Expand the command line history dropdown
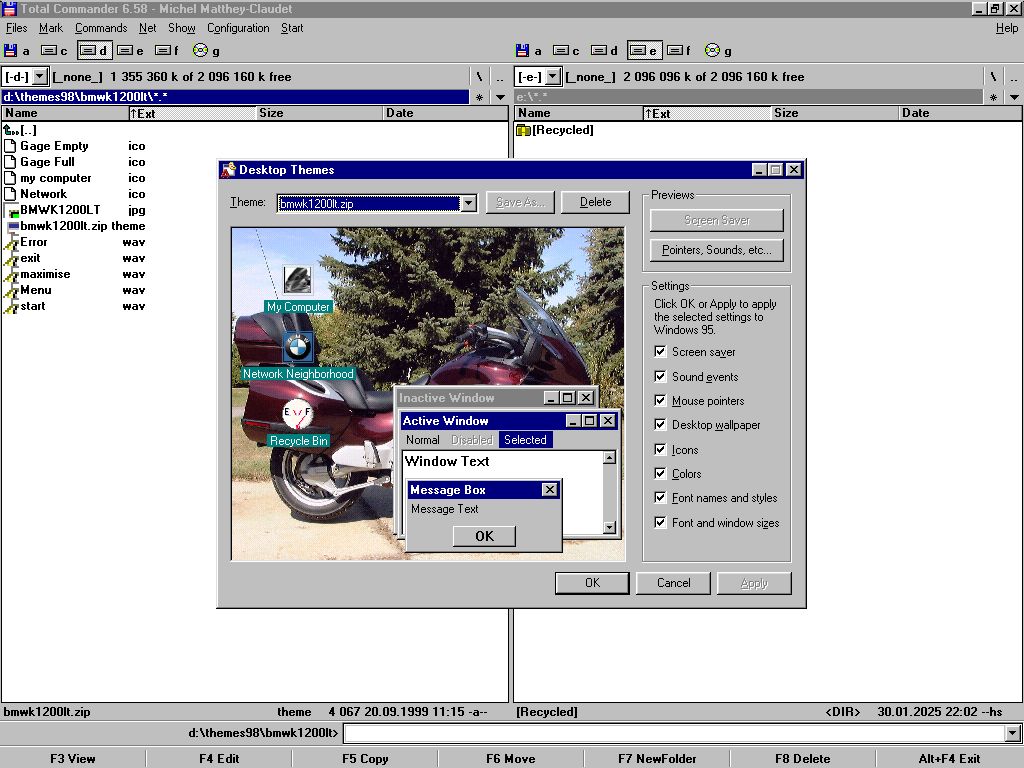 [1013, 734]
